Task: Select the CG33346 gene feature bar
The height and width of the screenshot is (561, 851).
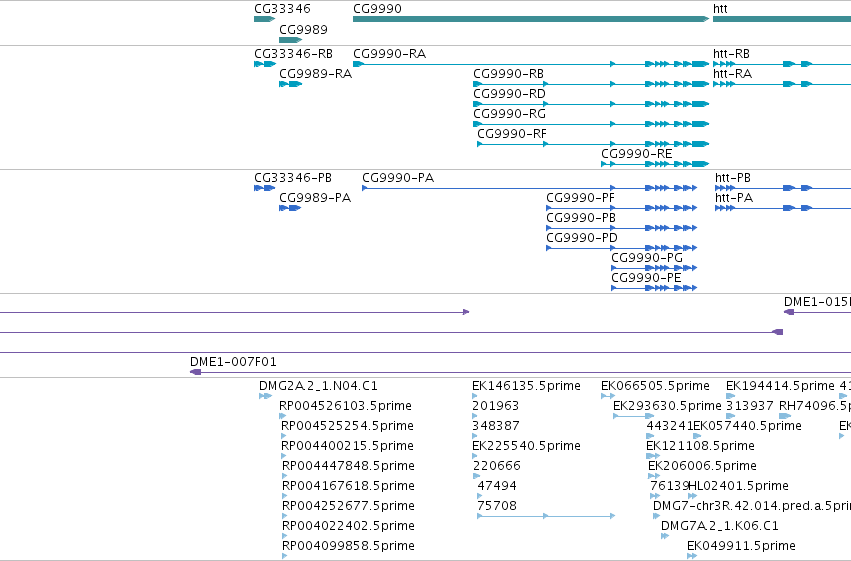Action: tap(264, 19)
